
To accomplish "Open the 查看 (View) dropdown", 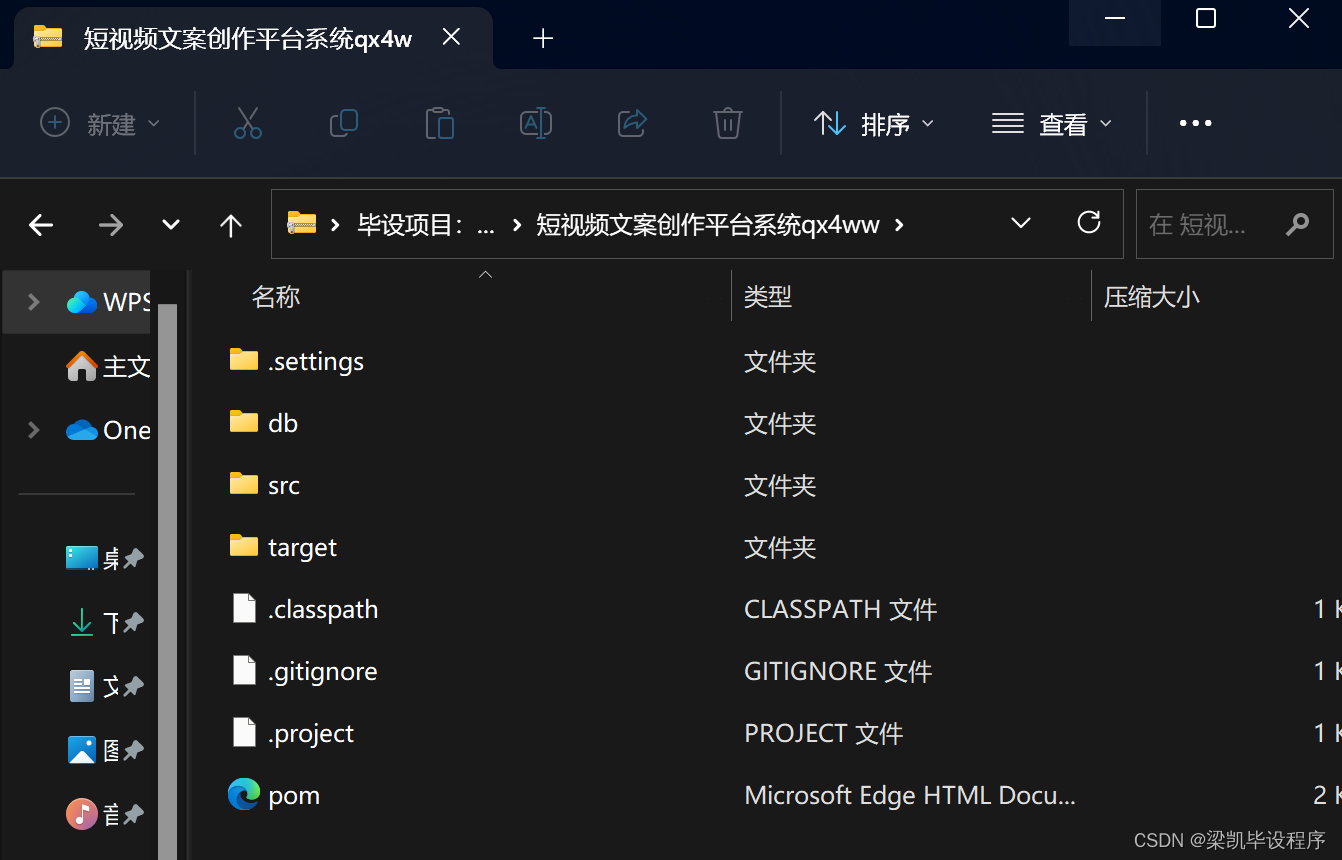I will point(1051,123).
